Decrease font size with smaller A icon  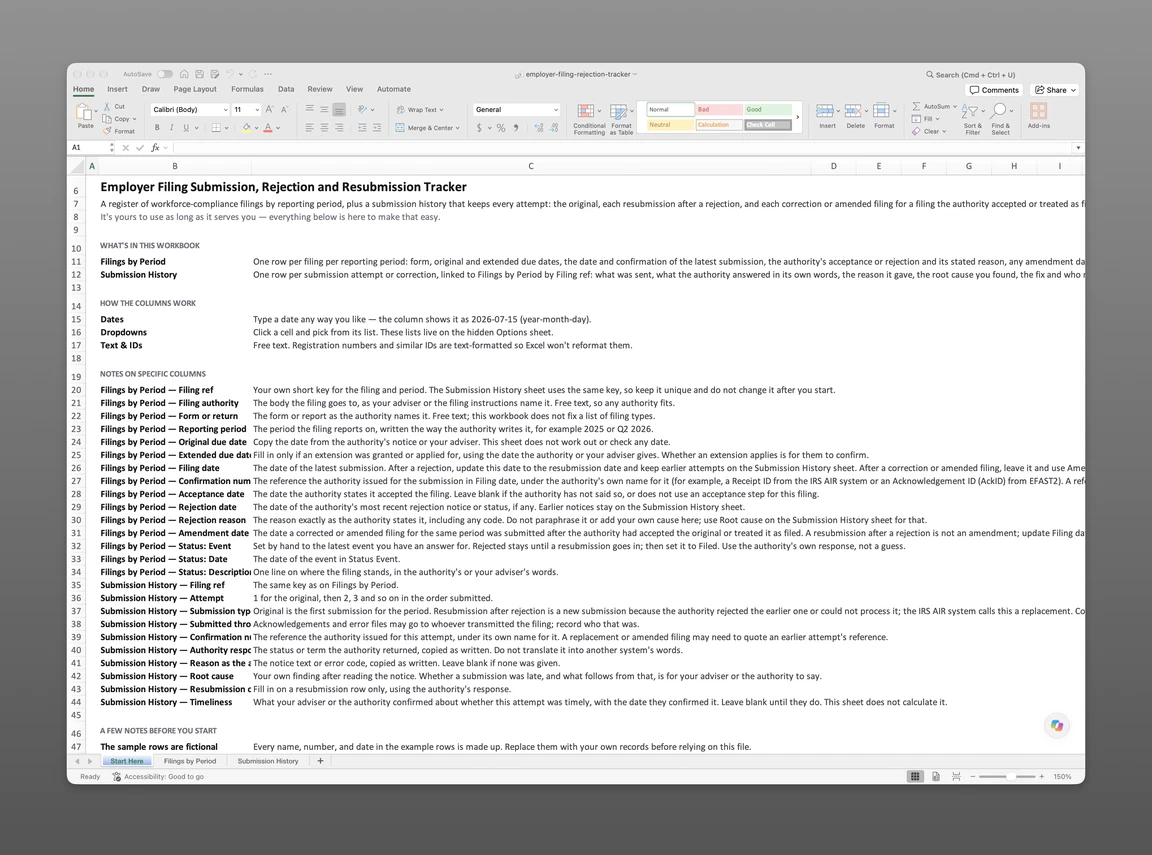tap(285, 109)
